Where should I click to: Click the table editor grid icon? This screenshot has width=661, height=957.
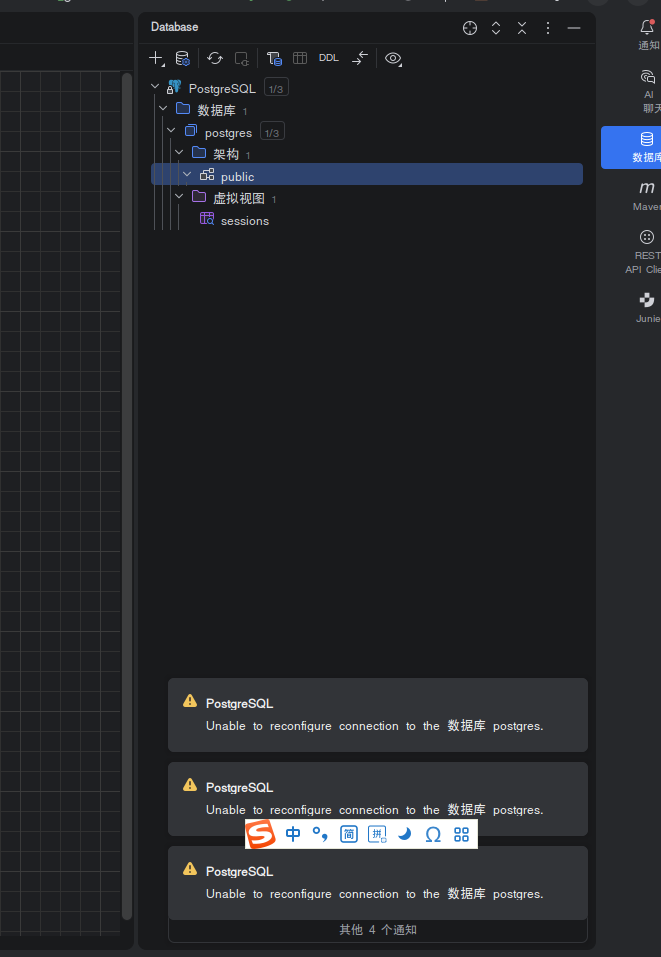300,59
